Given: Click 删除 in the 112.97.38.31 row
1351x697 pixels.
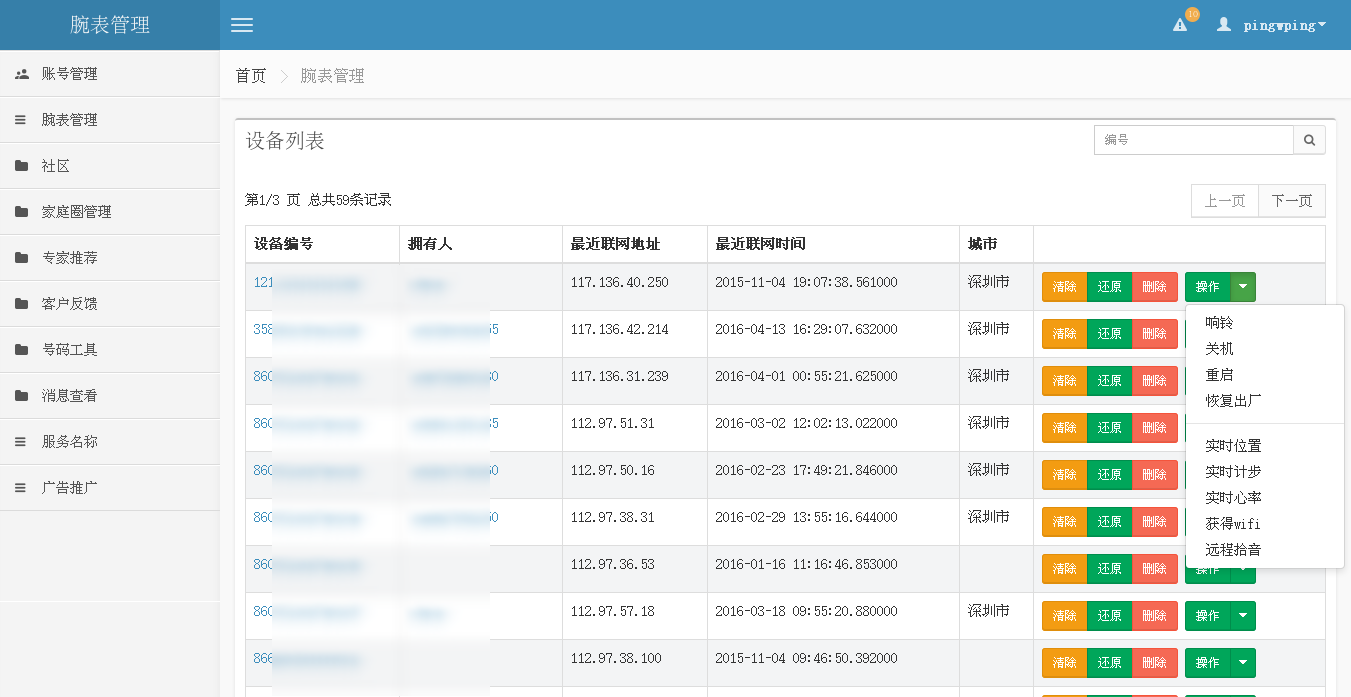Looking at the screenshot, I should point(1155,522).
